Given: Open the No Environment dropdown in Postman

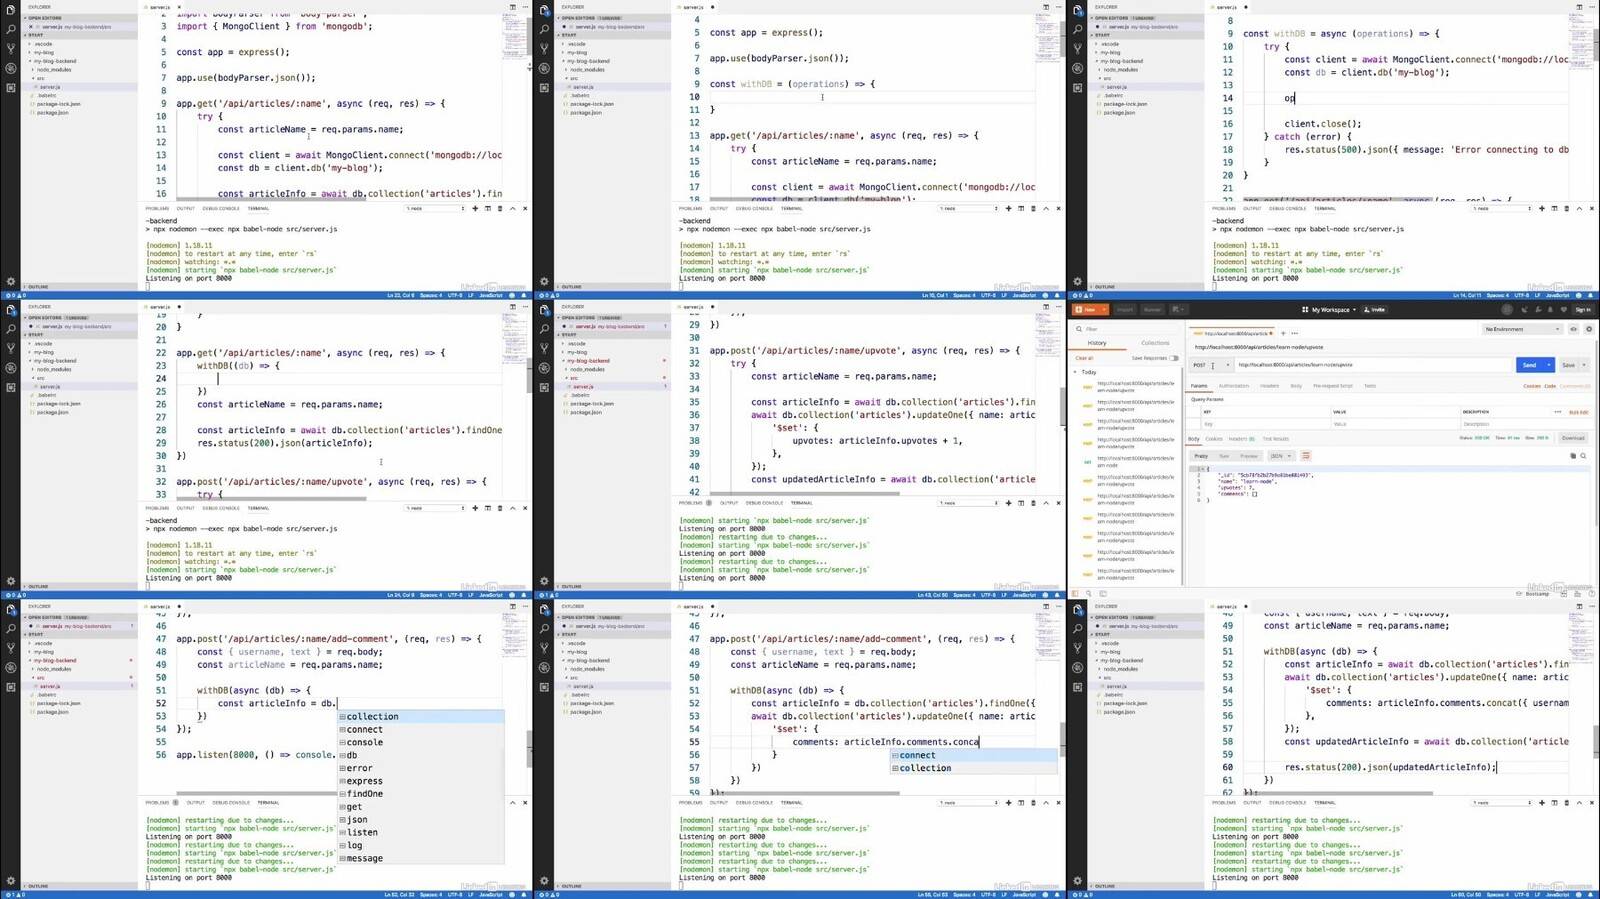Looking at the screenshot, I should [1521, 329].
